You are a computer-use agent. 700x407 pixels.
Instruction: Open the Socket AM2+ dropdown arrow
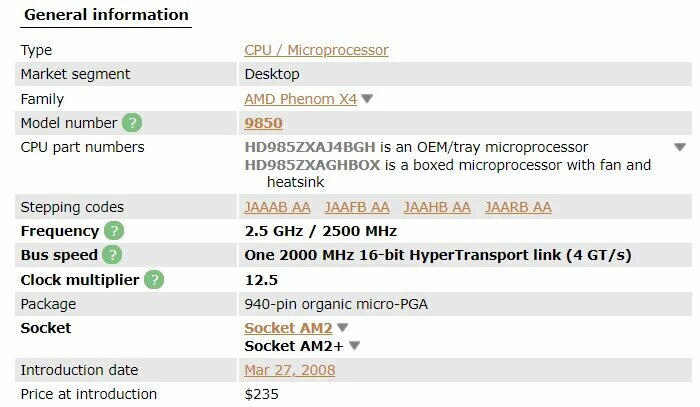[x=354, y=345]
